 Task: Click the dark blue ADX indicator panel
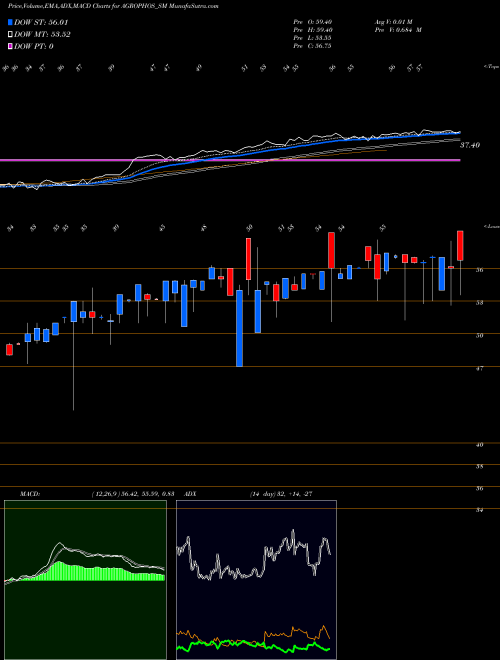(256, 580)
